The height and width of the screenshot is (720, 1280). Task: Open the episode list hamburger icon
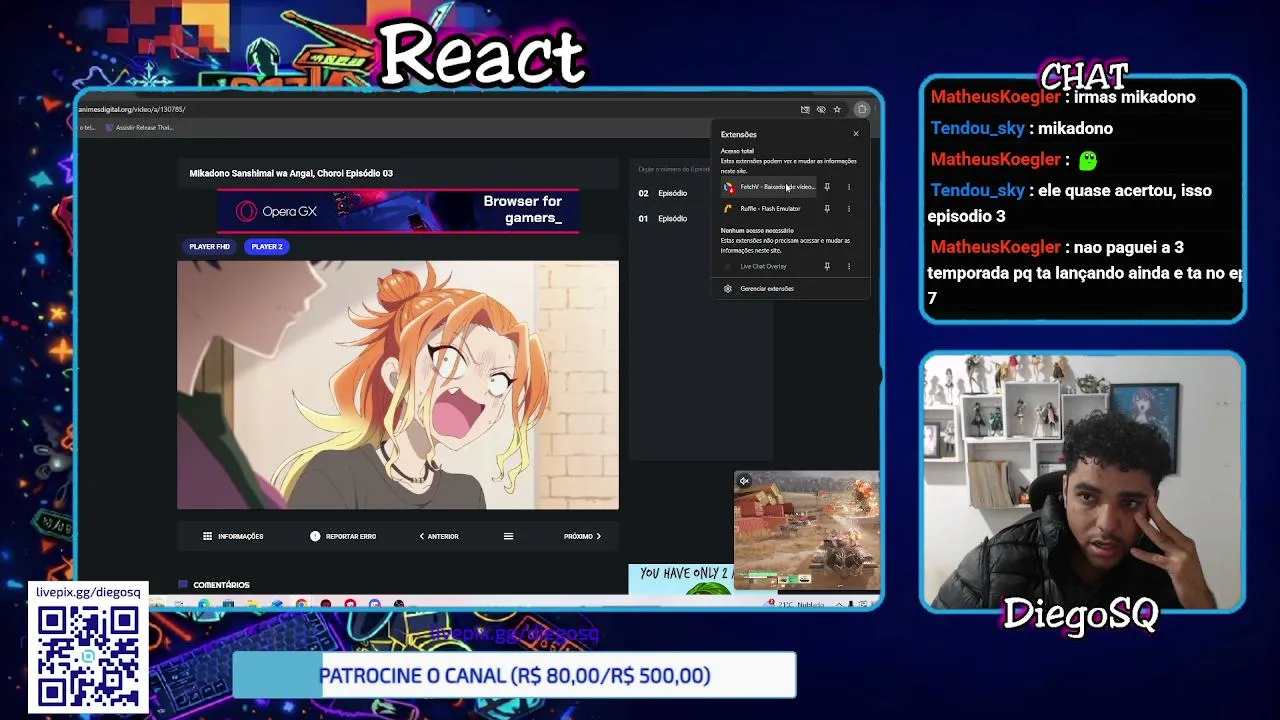[x=508, y=536]
